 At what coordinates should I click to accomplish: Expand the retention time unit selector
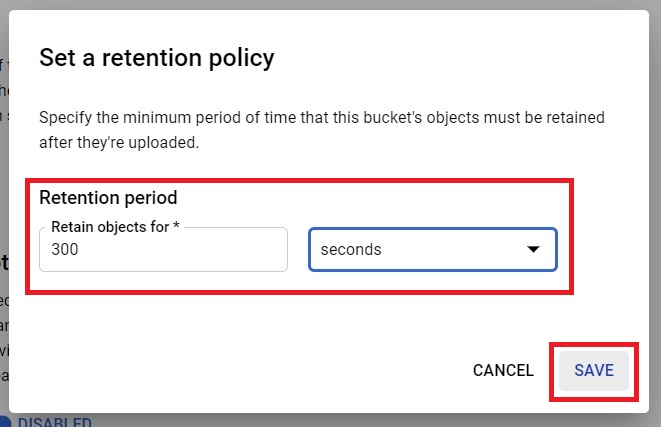click(433, 250)
